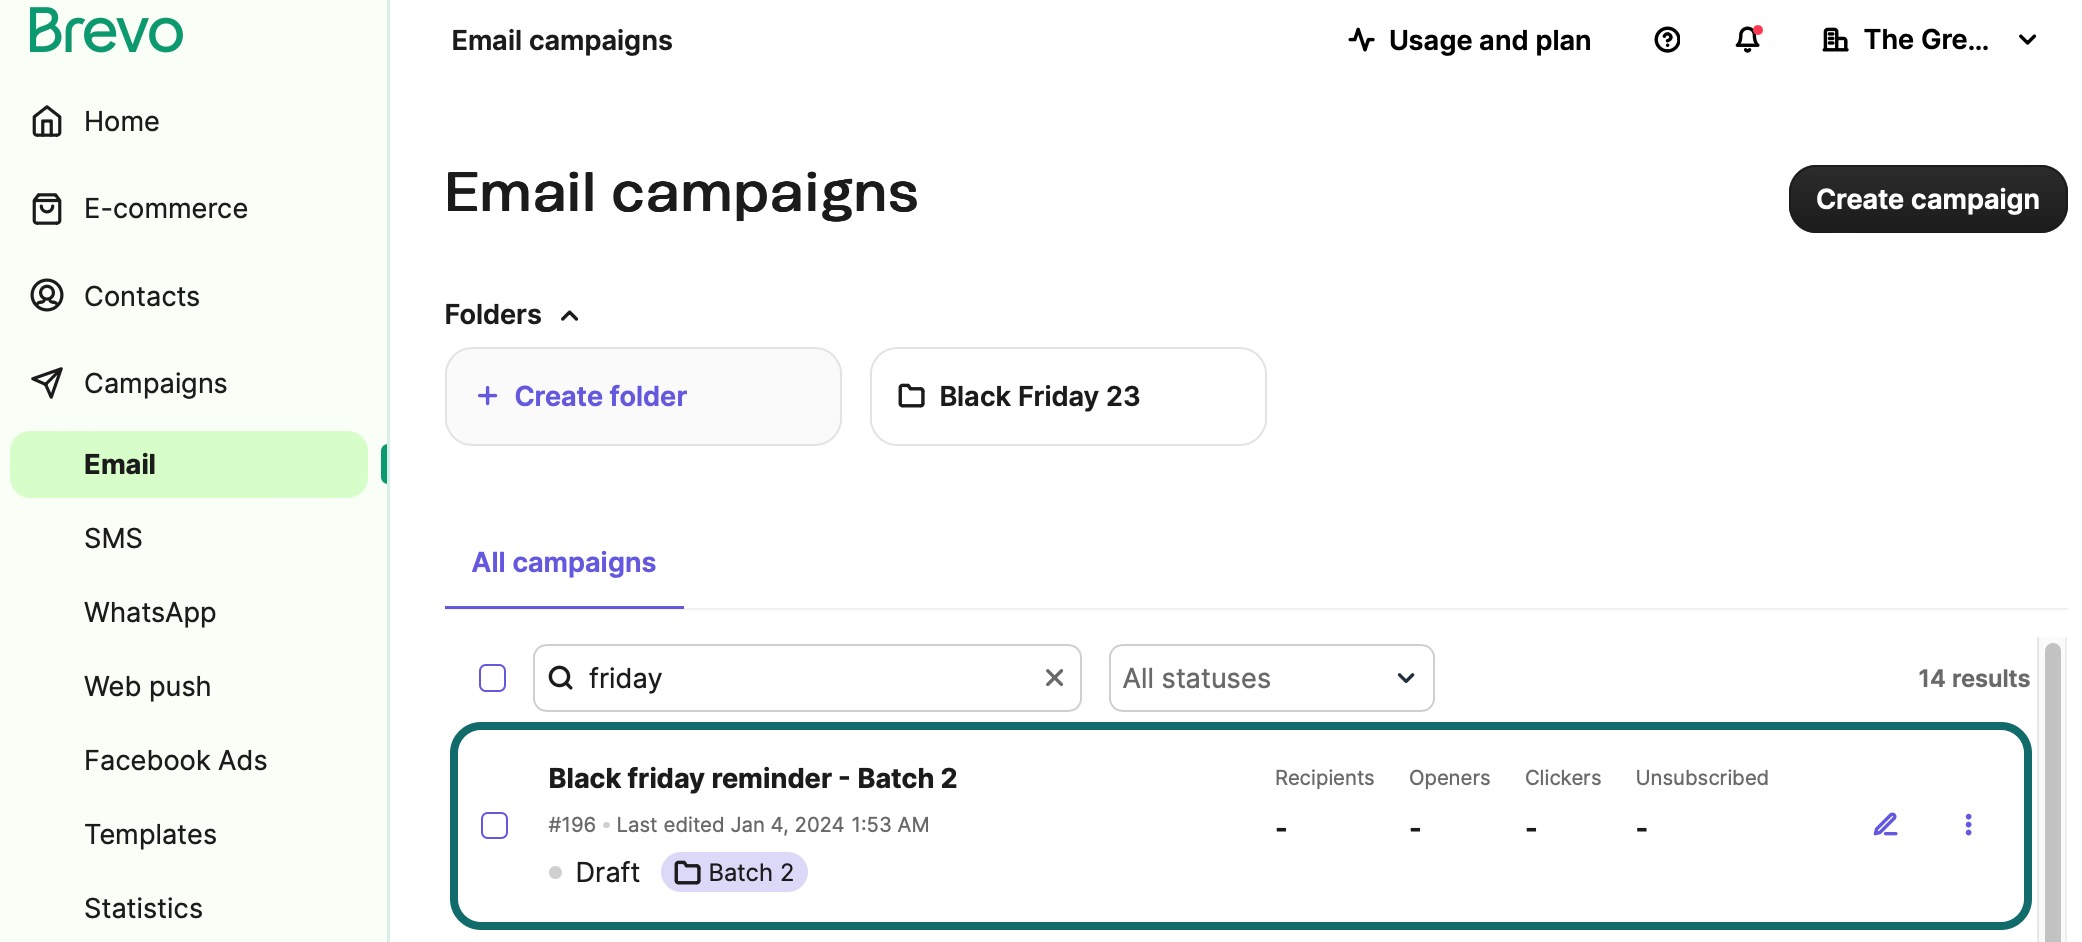The image size is (2082, 942).
Task: Open the help question-mark icon
Action: tap(1666, 40)
